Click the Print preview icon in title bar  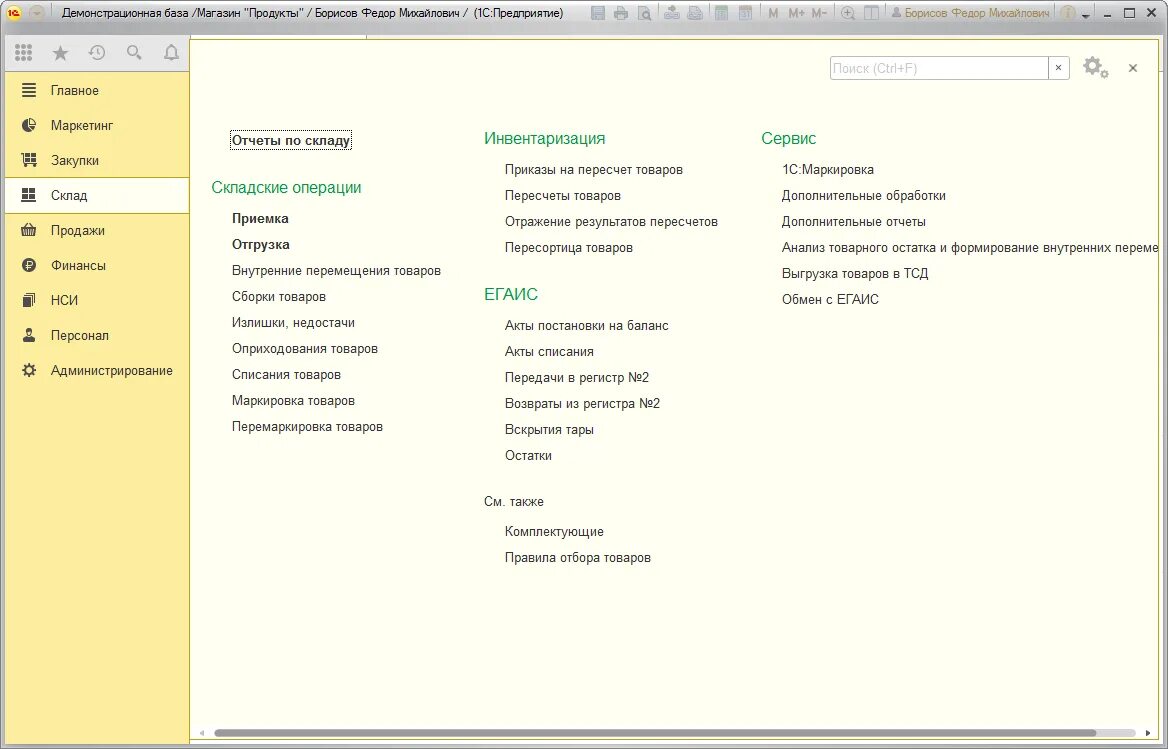(644, 13)
